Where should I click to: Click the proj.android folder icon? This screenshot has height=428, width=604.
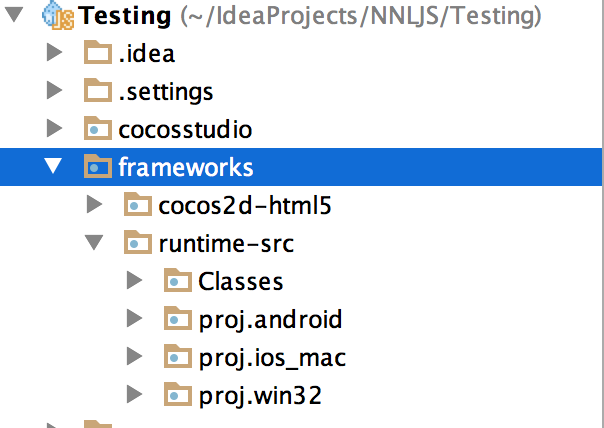[177, 319]
